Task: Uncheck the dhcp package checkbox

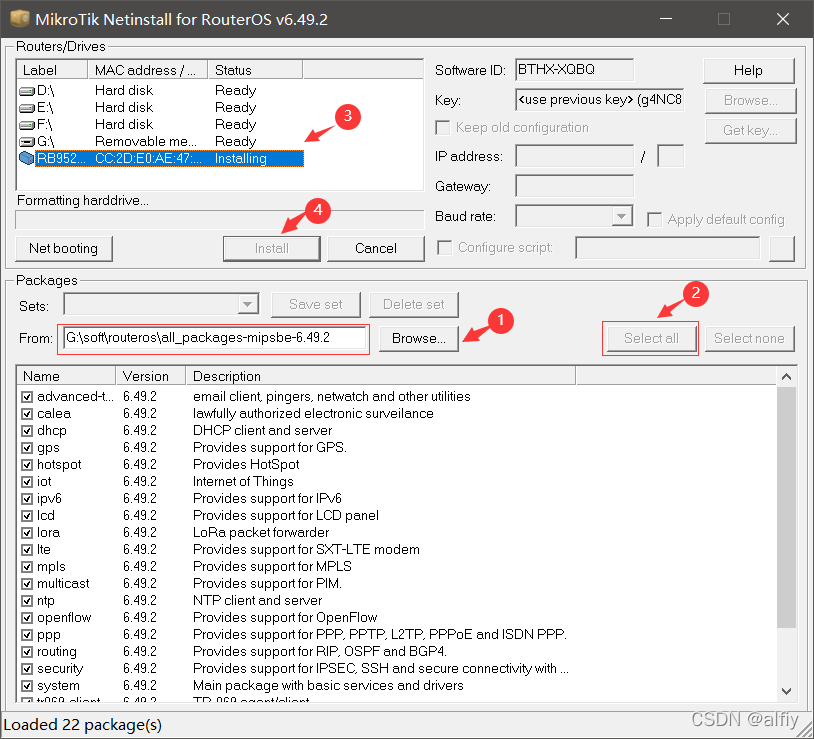Action: (x=27, y=431)
